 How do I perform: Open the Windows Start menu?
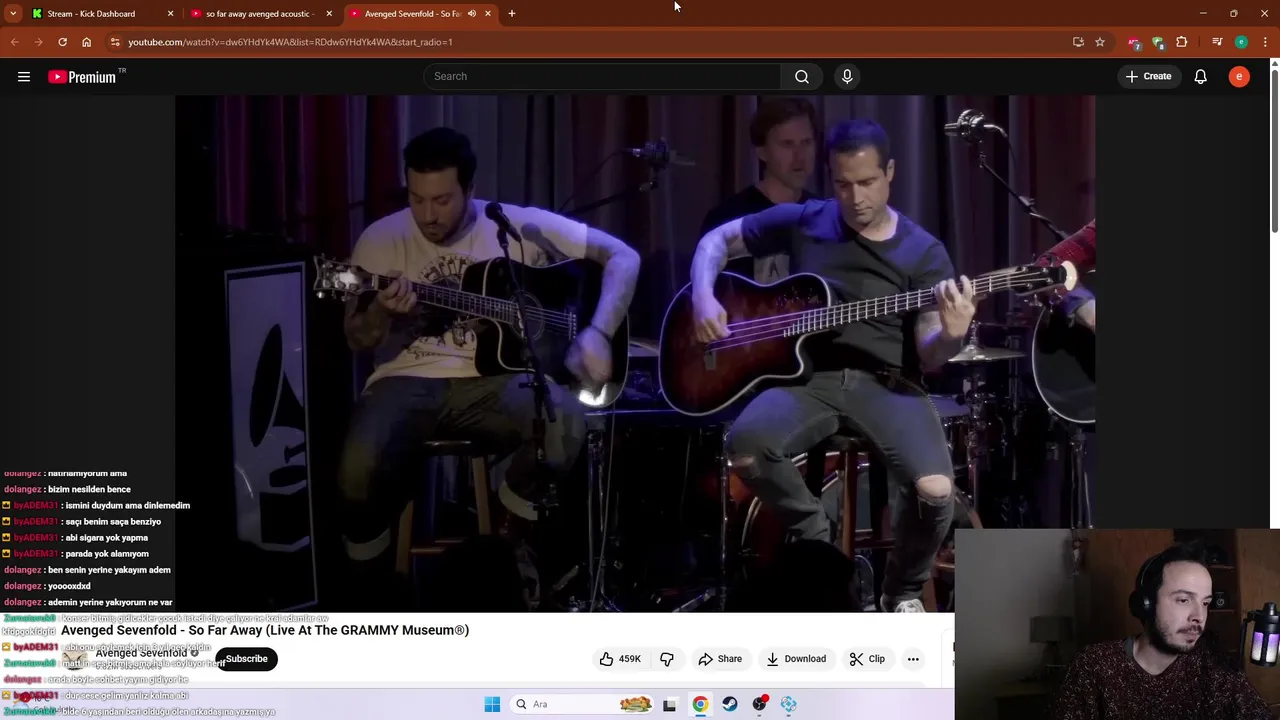click(x=492, y=704)
